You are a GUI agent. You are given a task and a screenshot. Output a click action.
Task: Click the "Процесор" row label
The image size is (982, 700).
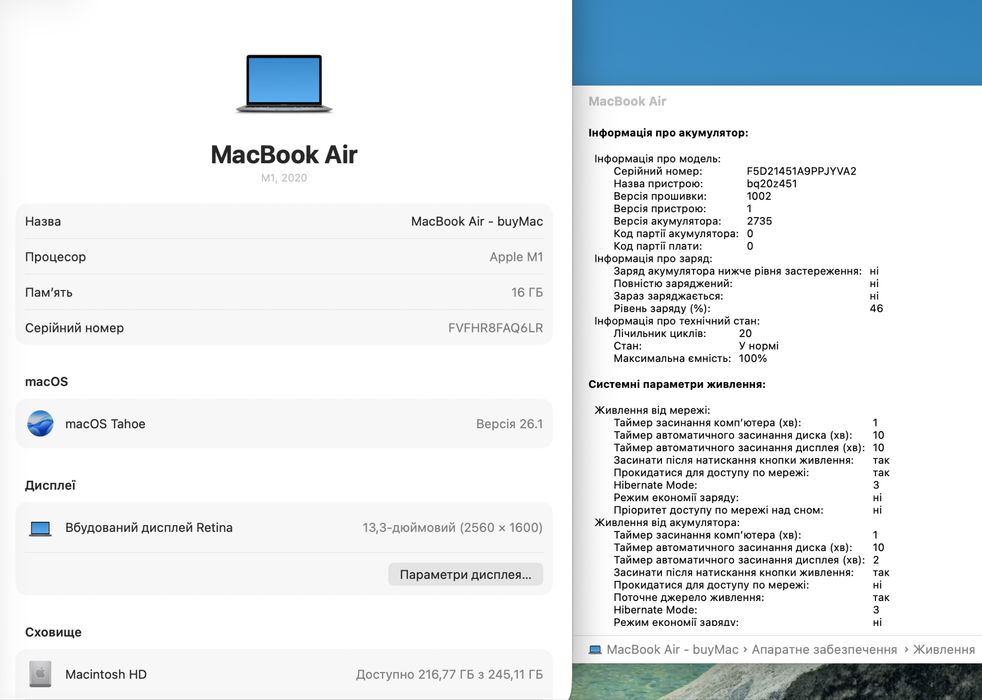click(x=55, y=257)
